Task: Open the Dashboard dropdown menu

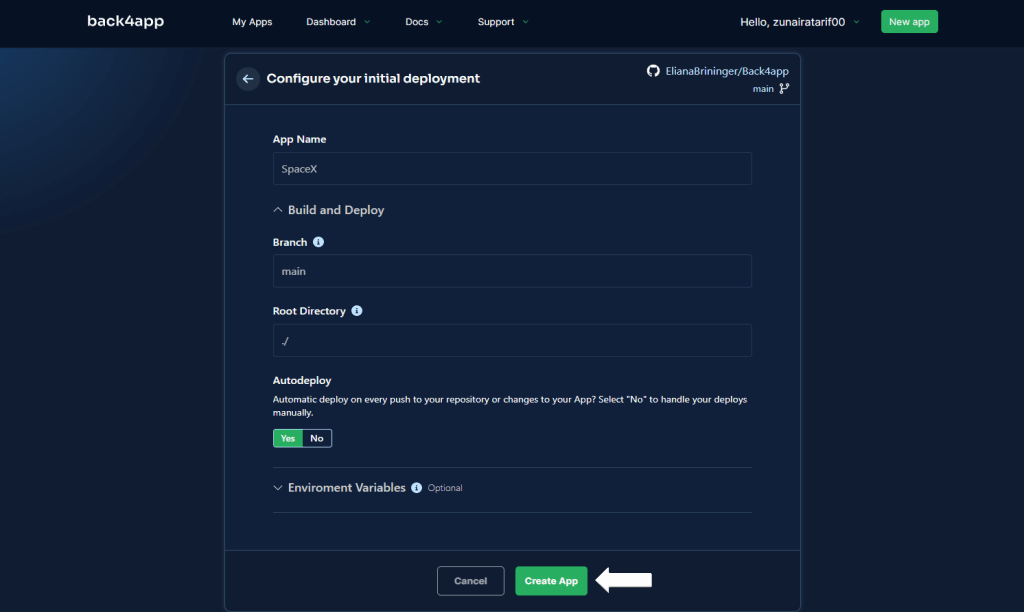Action: (338, 22)
